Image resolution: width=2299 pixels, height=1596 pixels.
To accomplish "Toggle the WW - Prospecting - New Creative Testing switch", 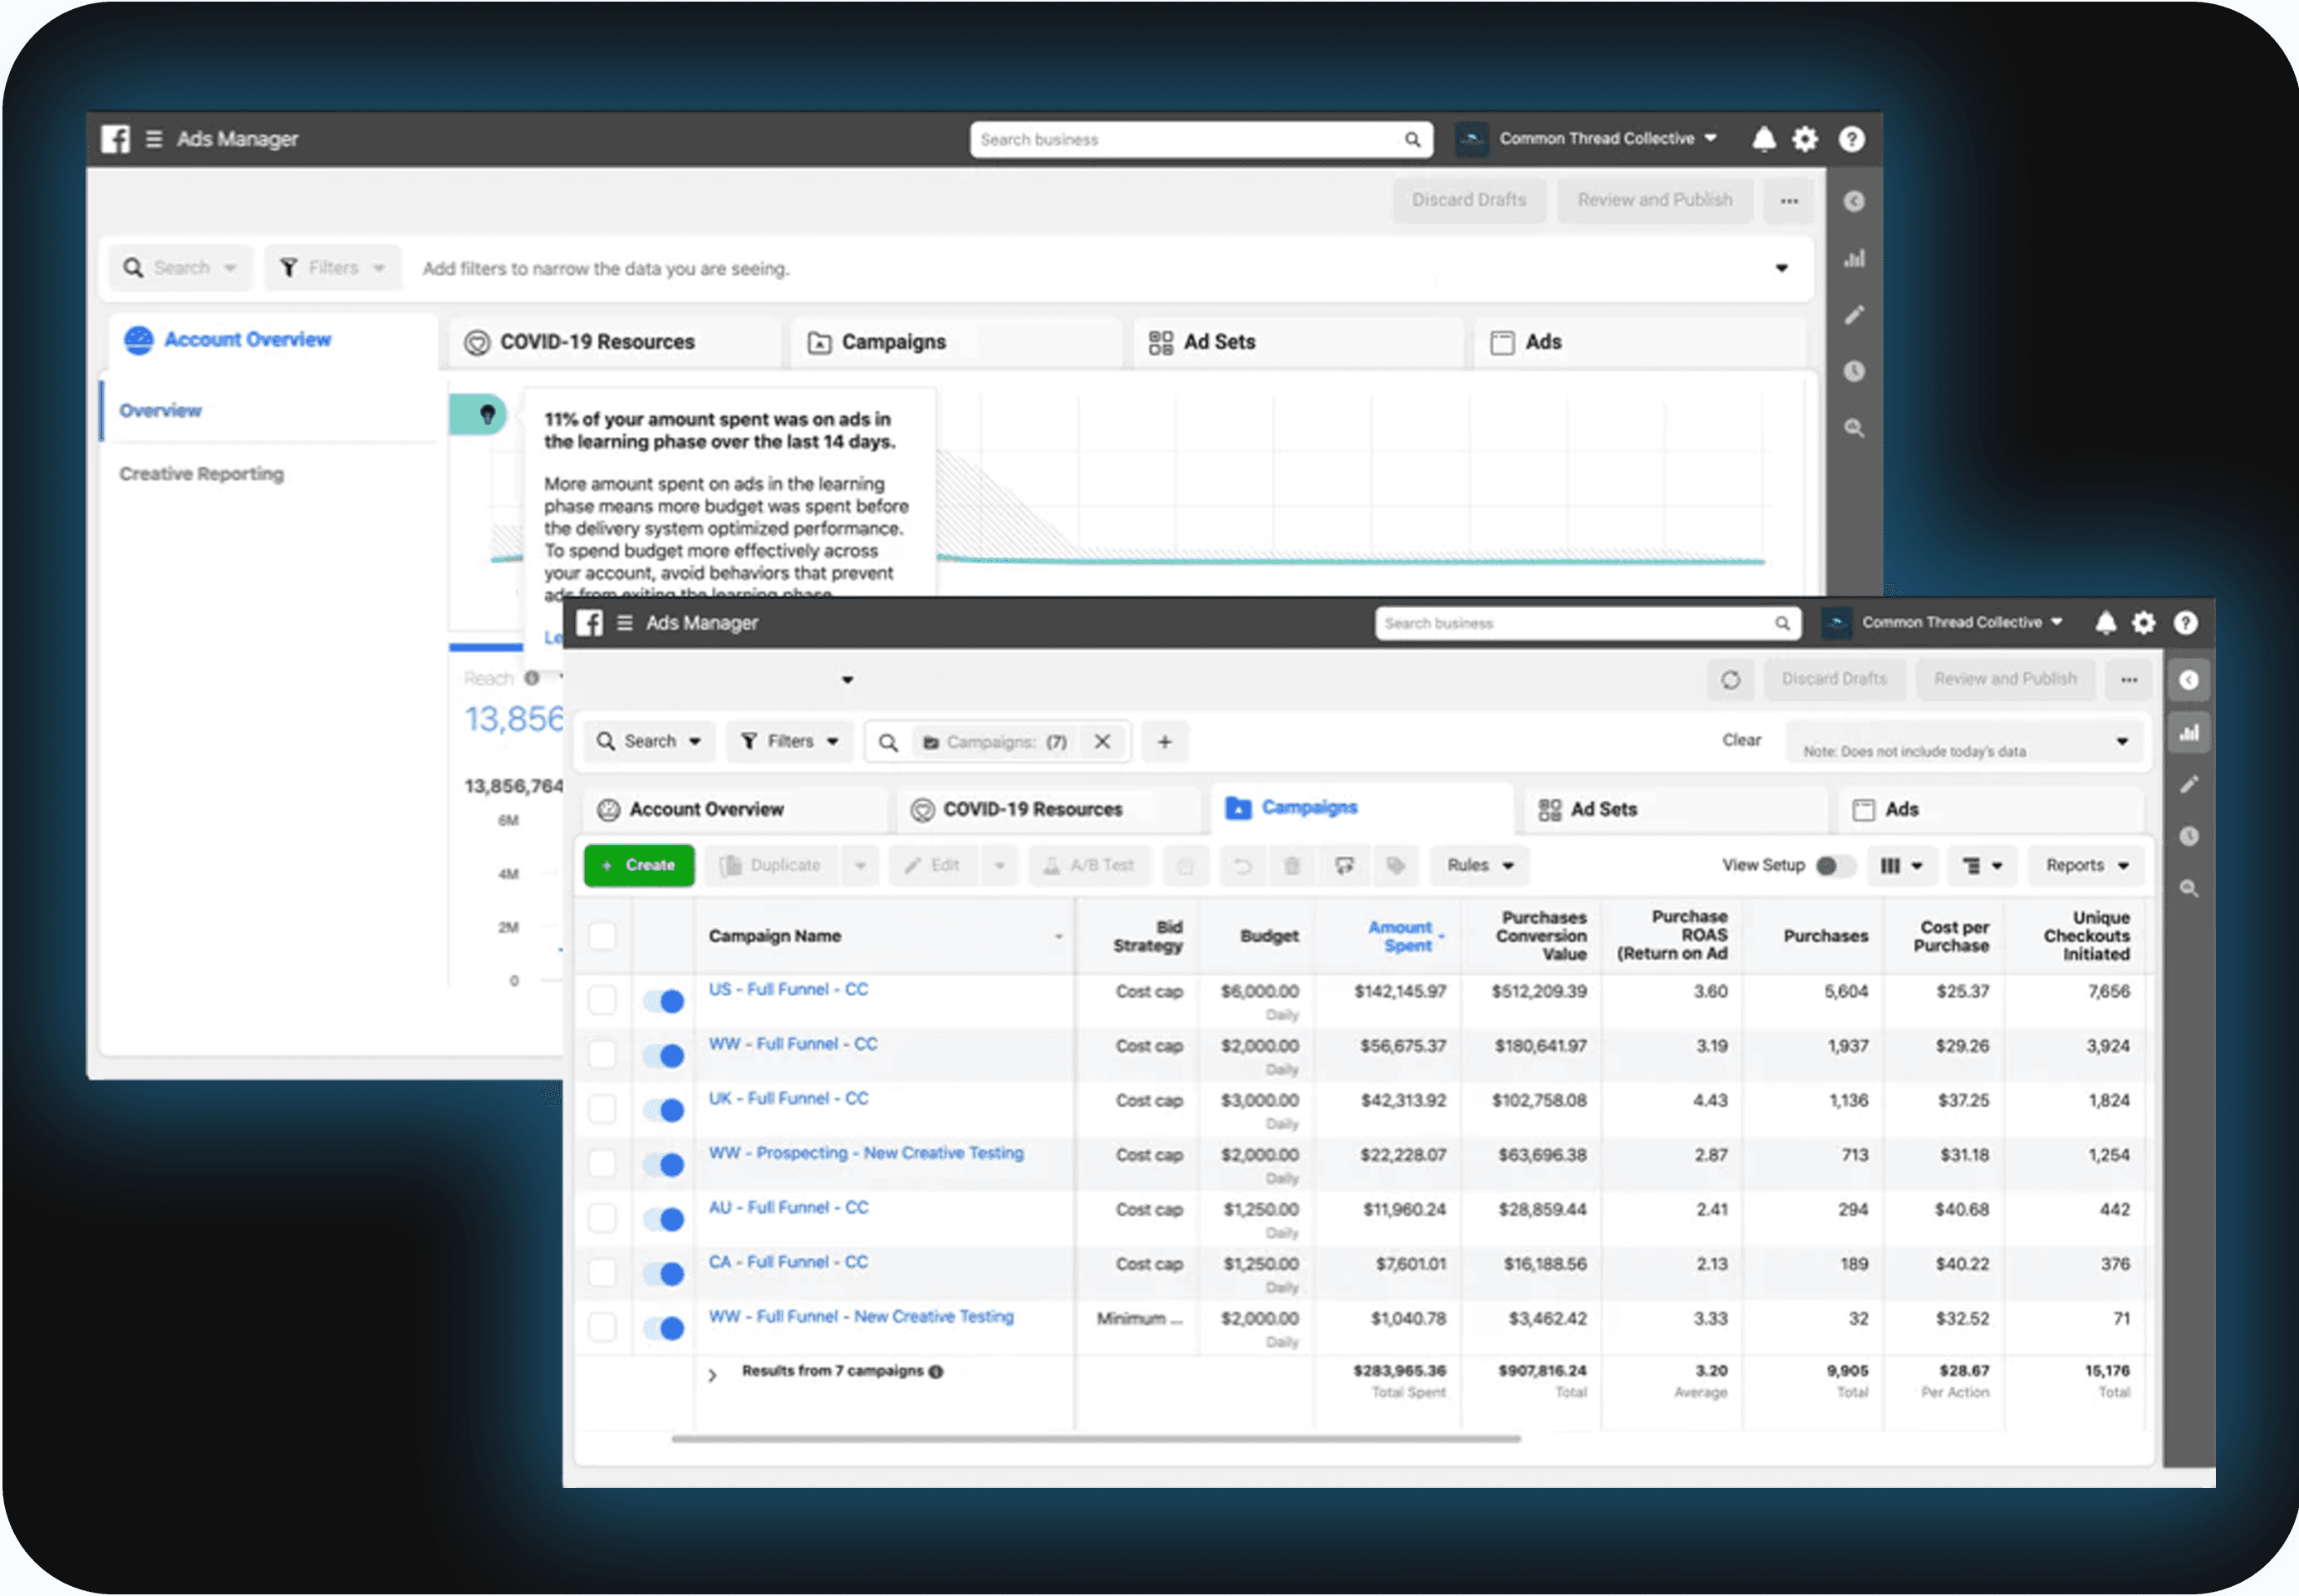I will coord(664,1165).
